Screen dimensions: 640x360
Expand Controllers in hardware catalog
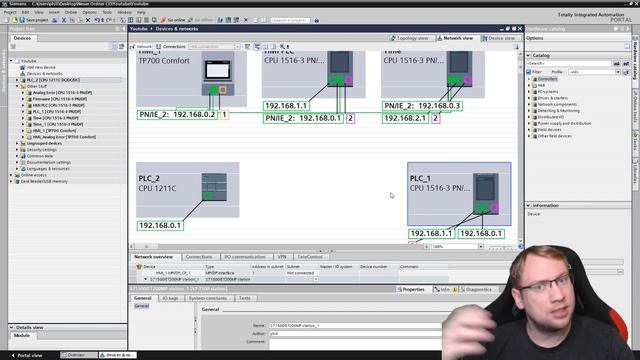(x=529, y=79)
